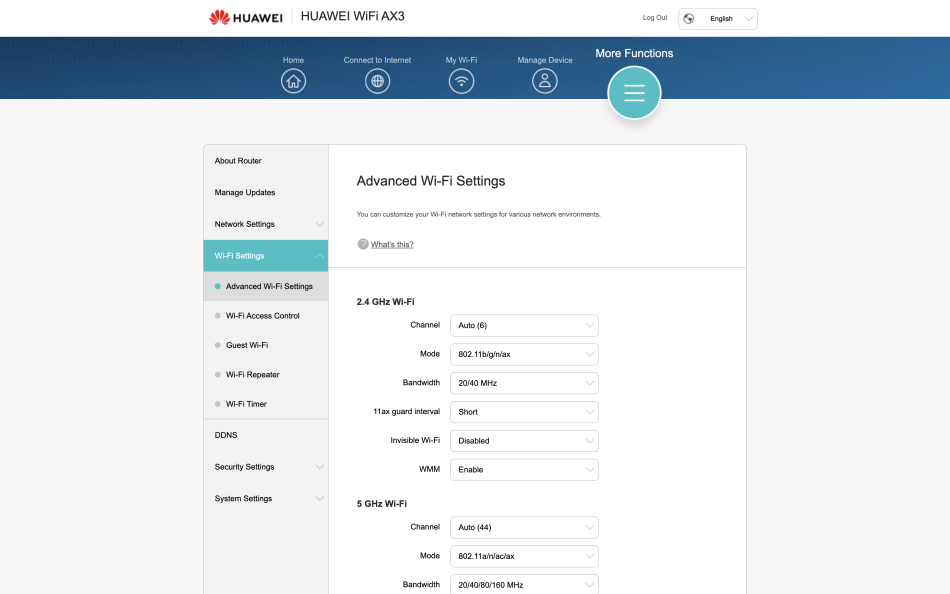Open DDNS page
This screenshot has width=950, height=594.
point(266,435)
